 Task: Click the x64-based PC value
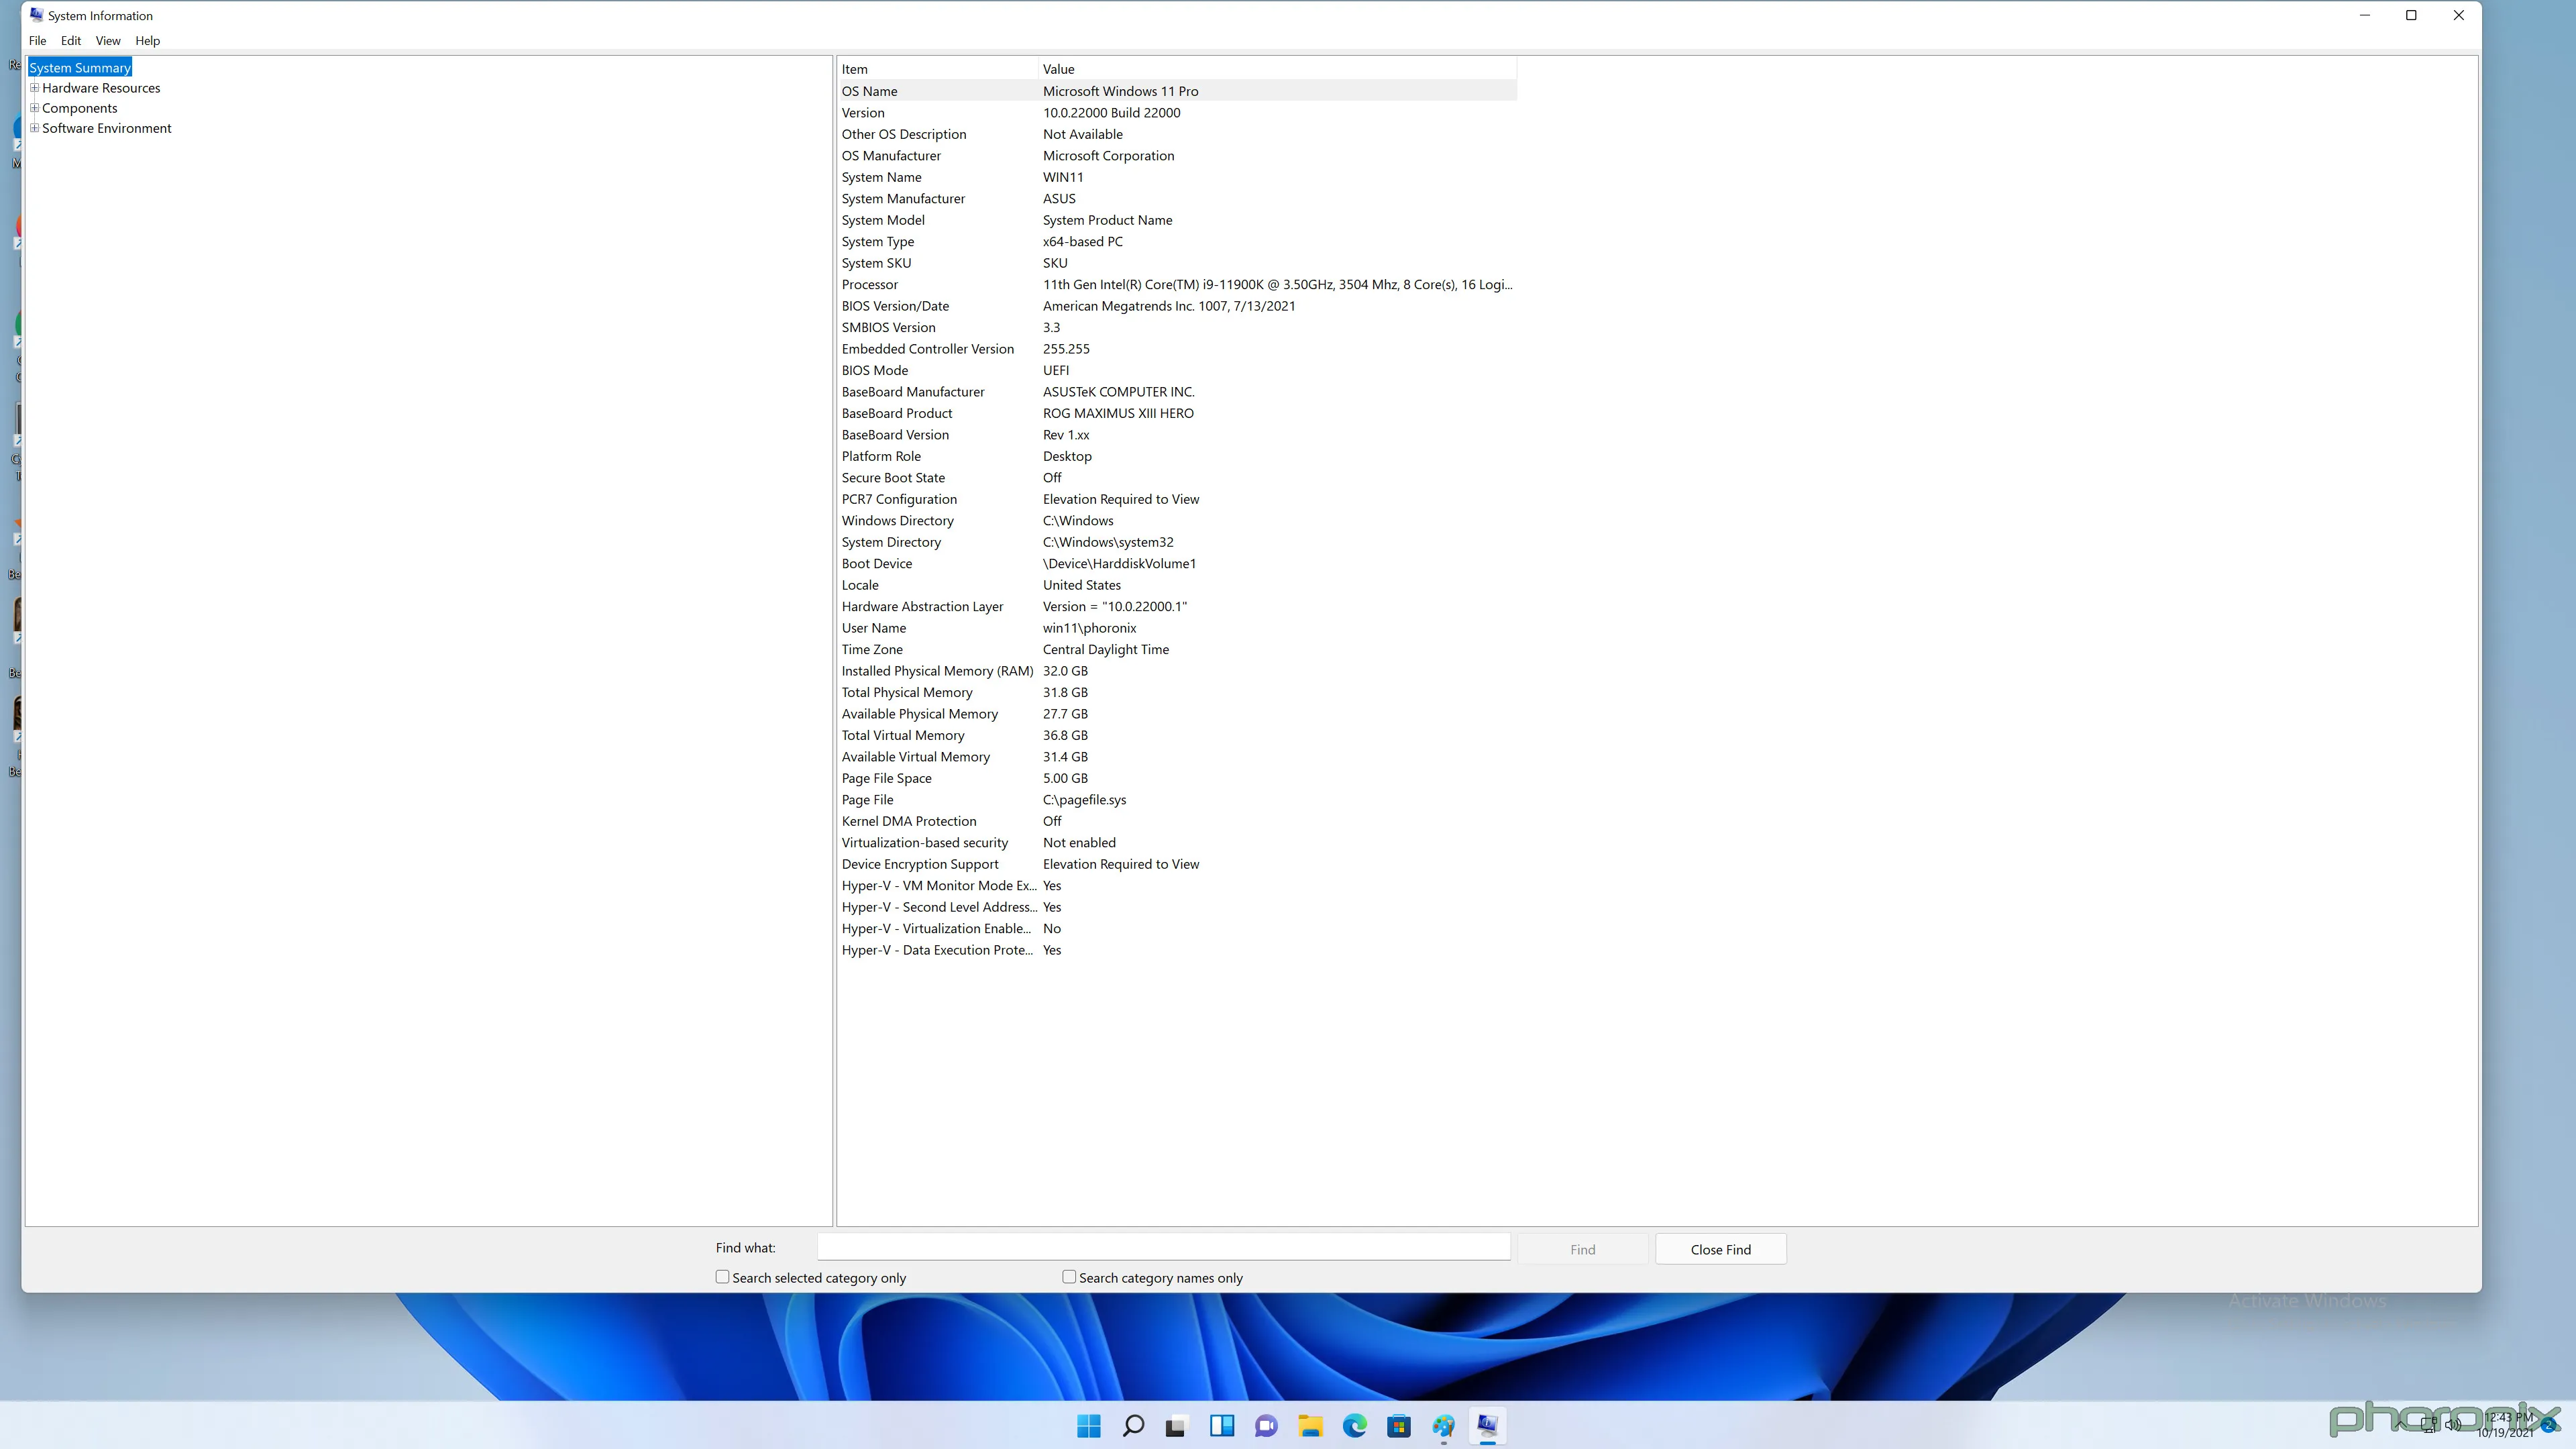point(1083,242)
